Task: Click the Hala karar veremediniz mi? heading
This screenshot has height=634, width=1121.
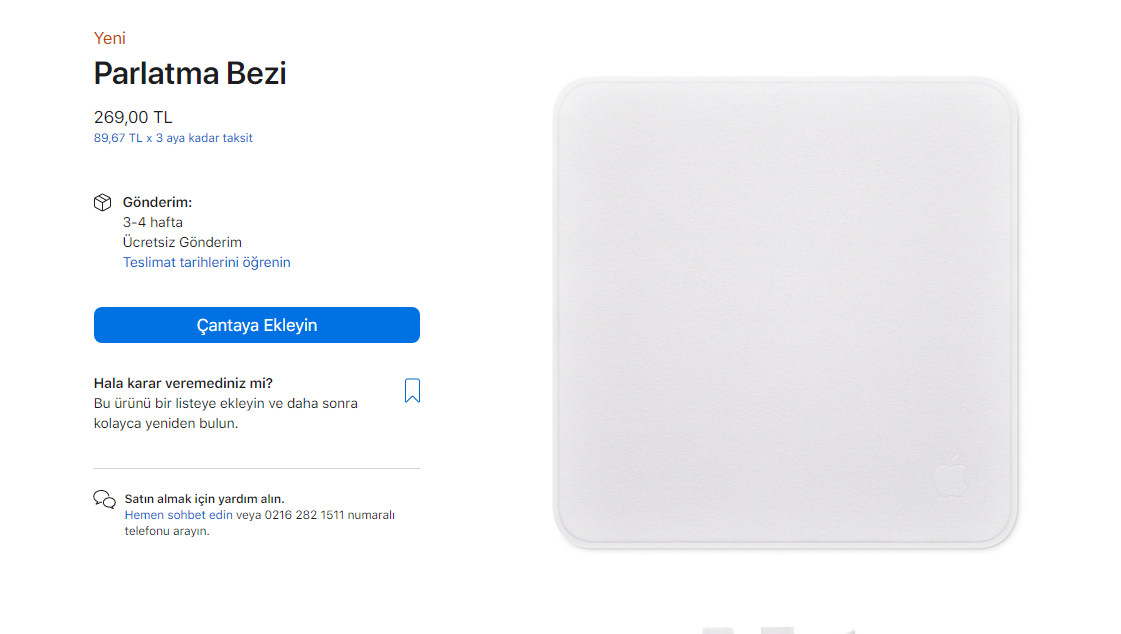Action: 183,383
